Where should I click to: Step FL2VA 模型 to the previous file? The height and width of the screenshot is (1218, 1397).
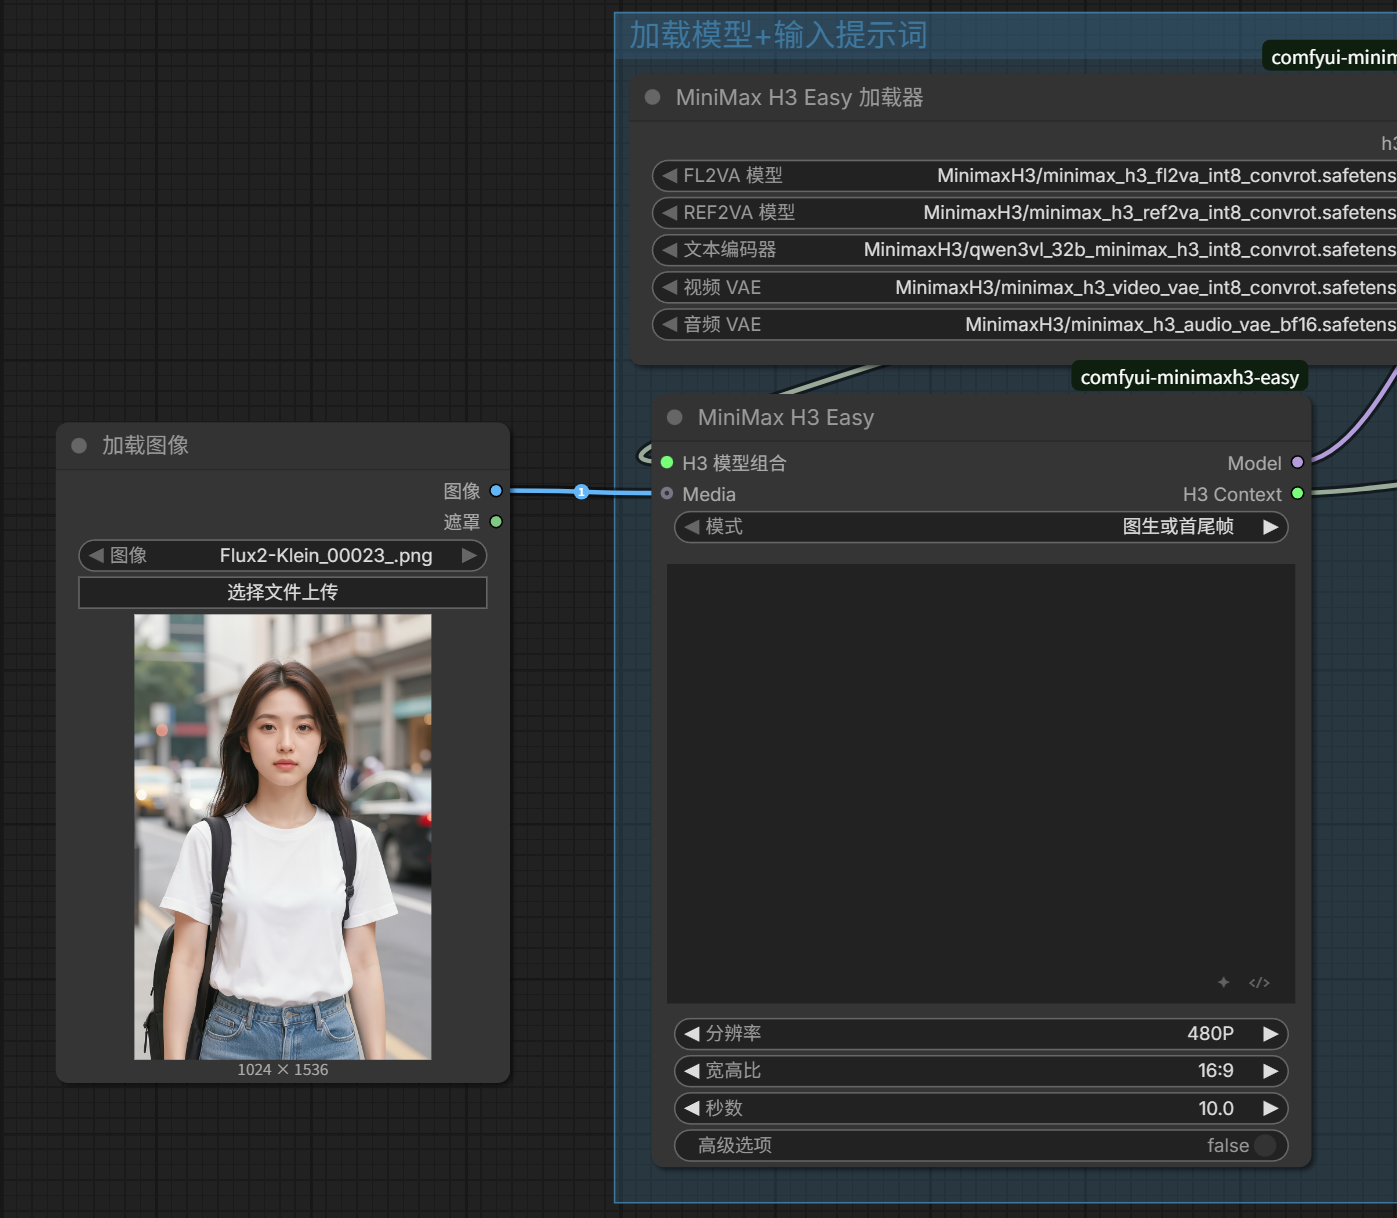[x=670, y=175]
